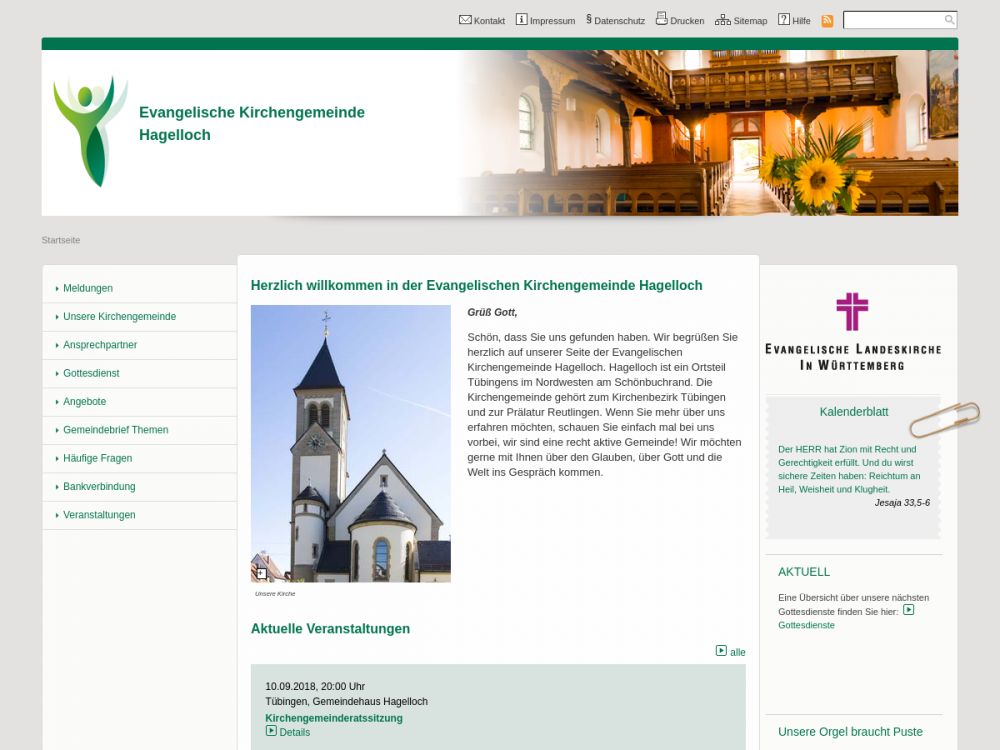
Task: Click the Hilfe question mark icon
Action: [784, 19]
